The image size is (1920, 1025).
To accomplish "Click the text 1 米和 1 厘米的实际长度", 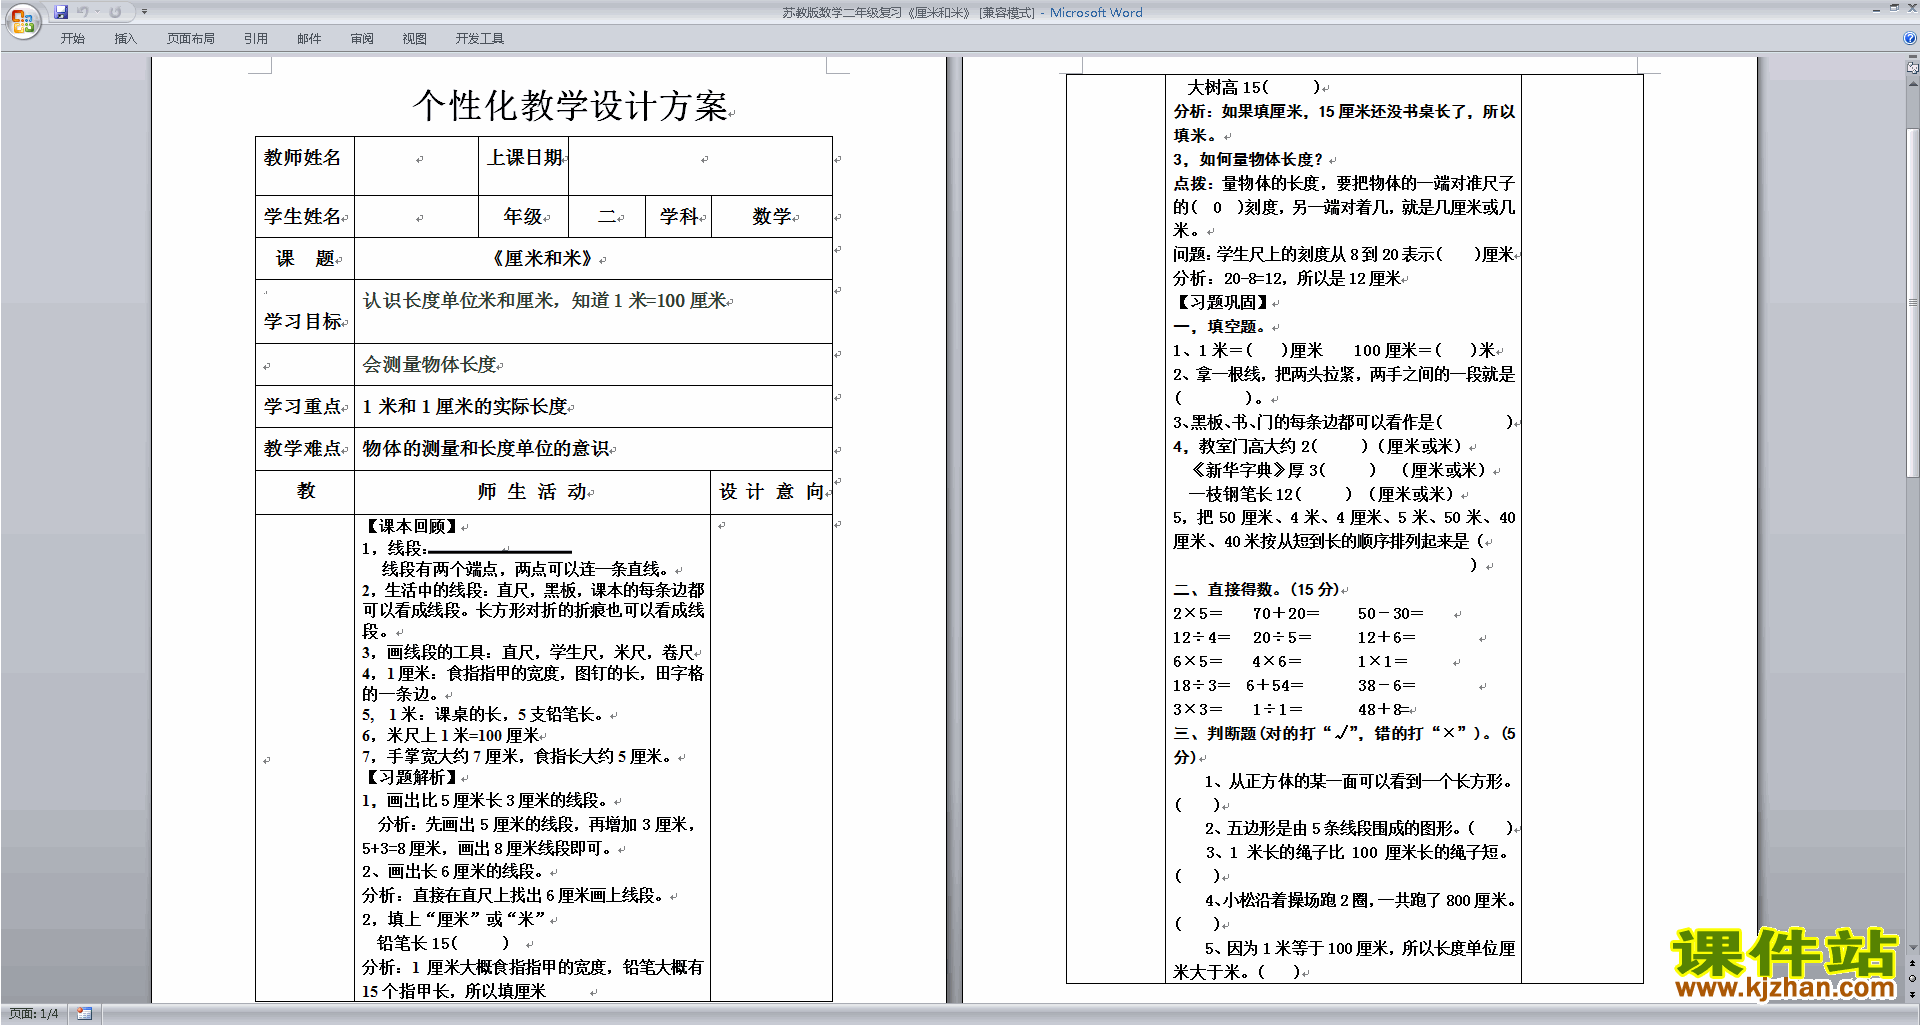I will pyautogui.click(x=465, y=406).
